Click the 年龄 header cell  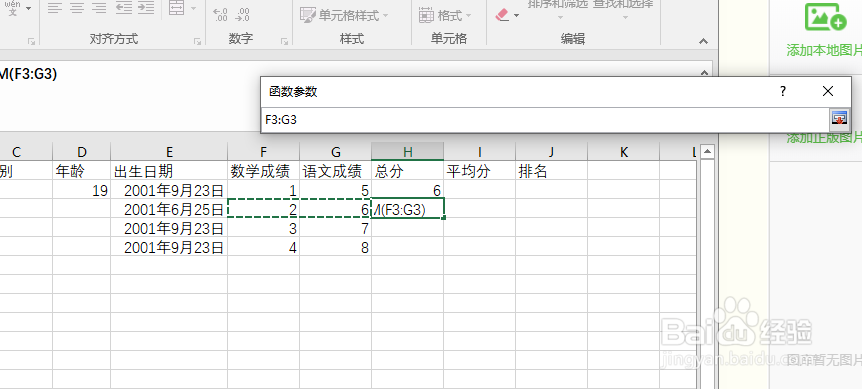(82, 171)
